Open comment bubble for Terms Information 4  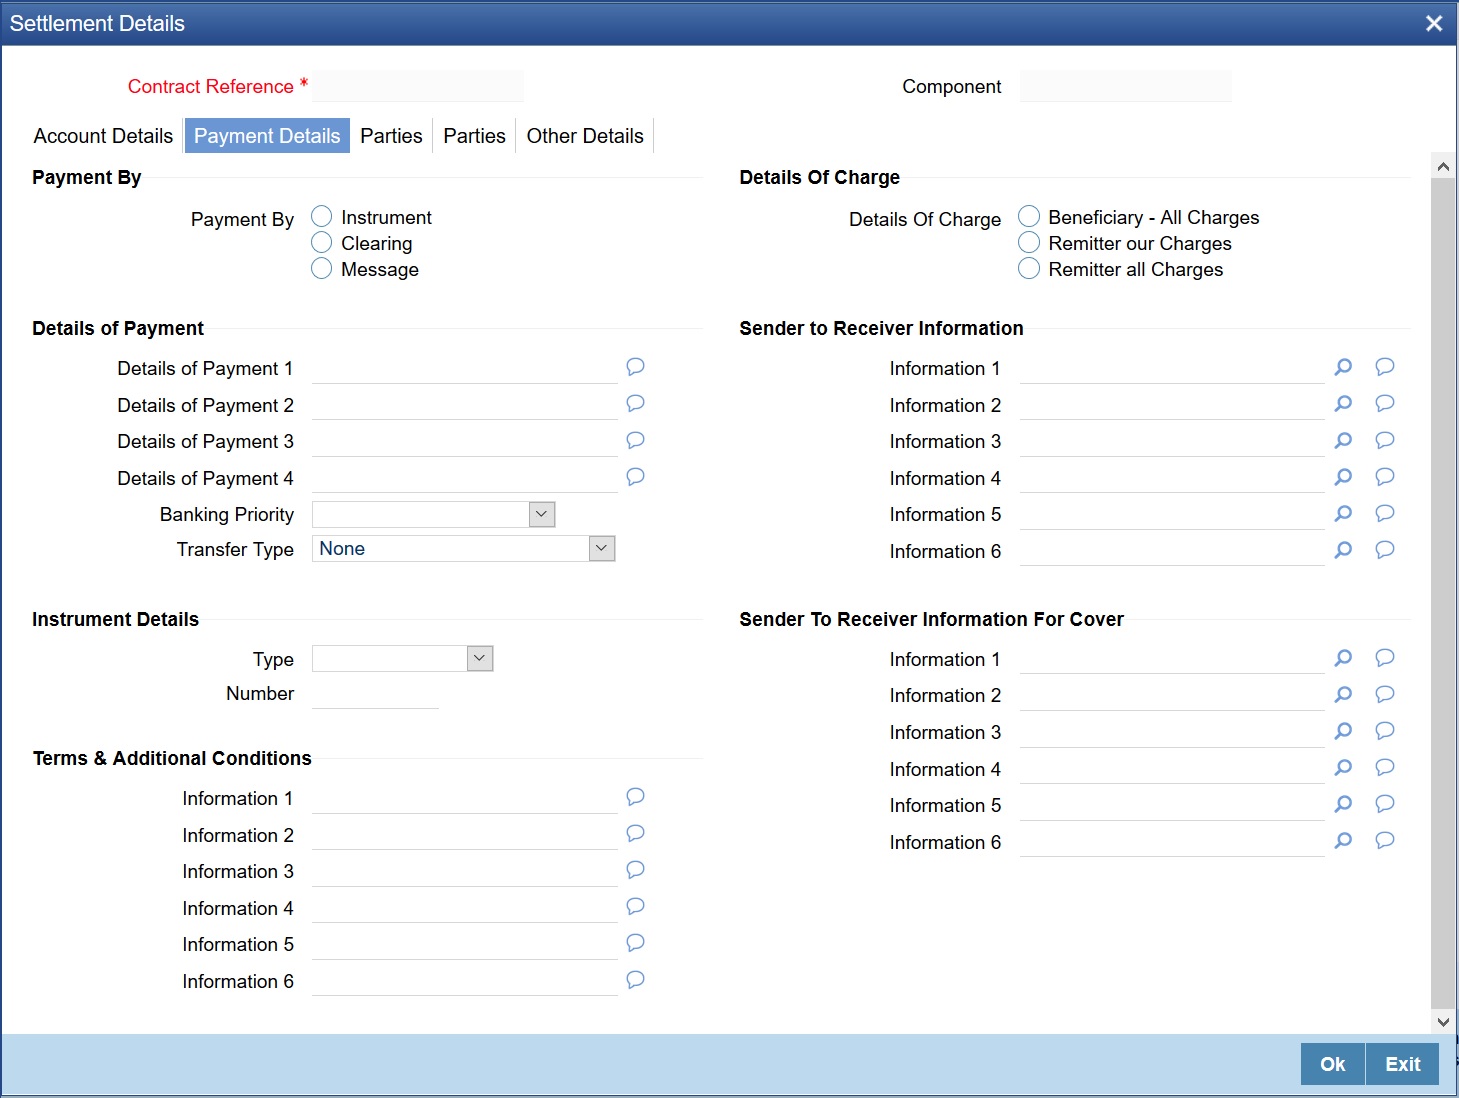(x=635, y=906)
